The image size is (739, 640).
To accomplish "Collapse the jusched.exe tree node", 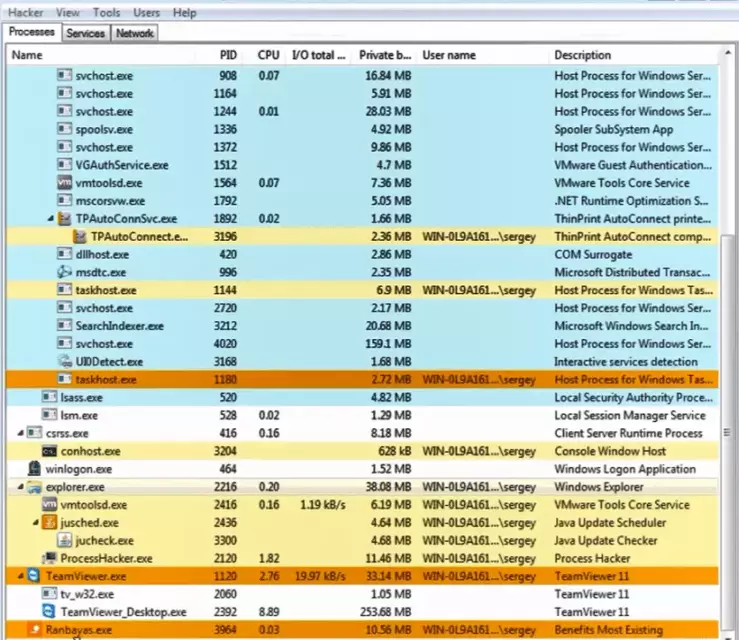I will (36, 523).
